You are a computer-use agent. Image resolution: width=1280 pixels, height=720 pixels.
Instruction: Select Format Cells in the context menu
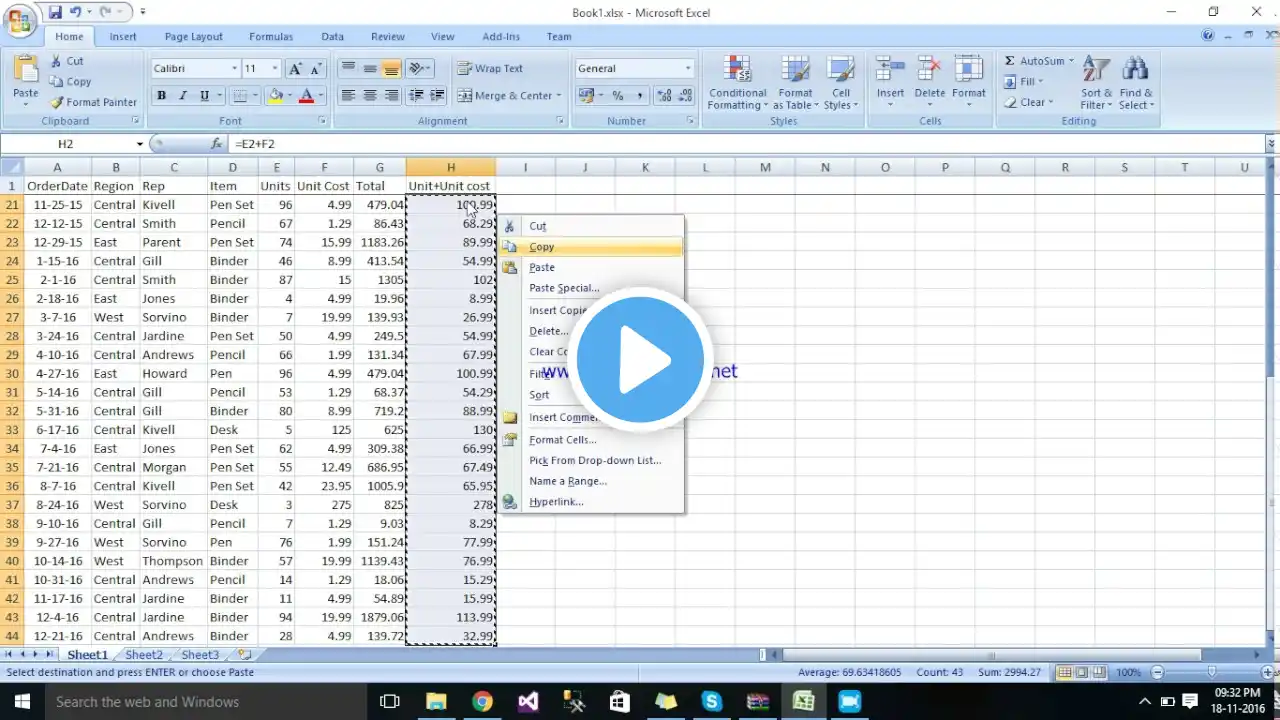(563, 440)
